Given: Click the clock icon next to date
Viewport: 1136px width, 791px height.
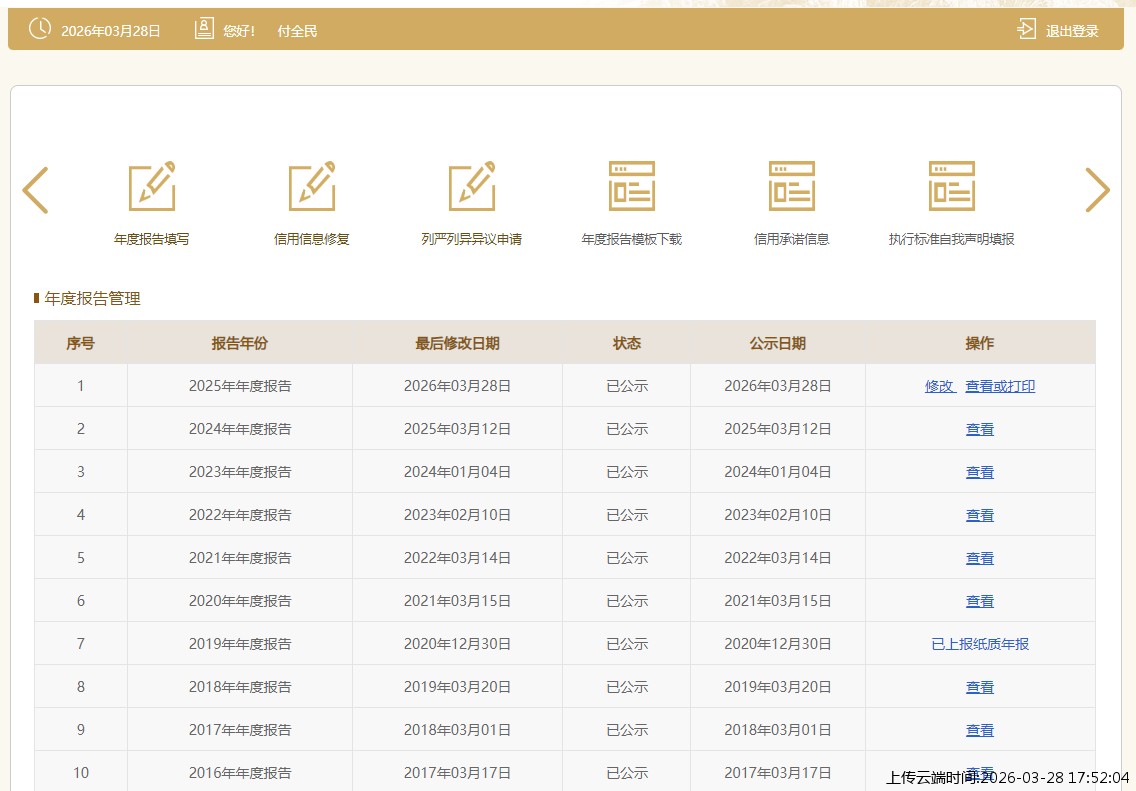Looking at the screenshot, I should pyautogui.click(x=40, y=30).
